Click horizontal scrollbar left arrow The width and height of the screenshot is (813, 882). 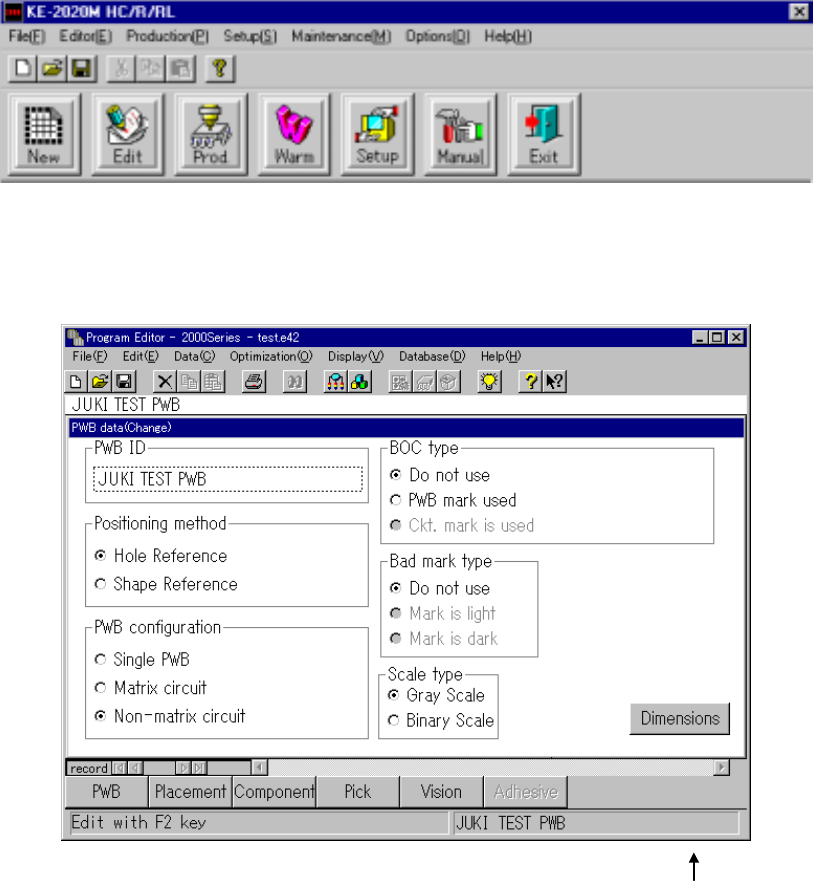(259, 767)
